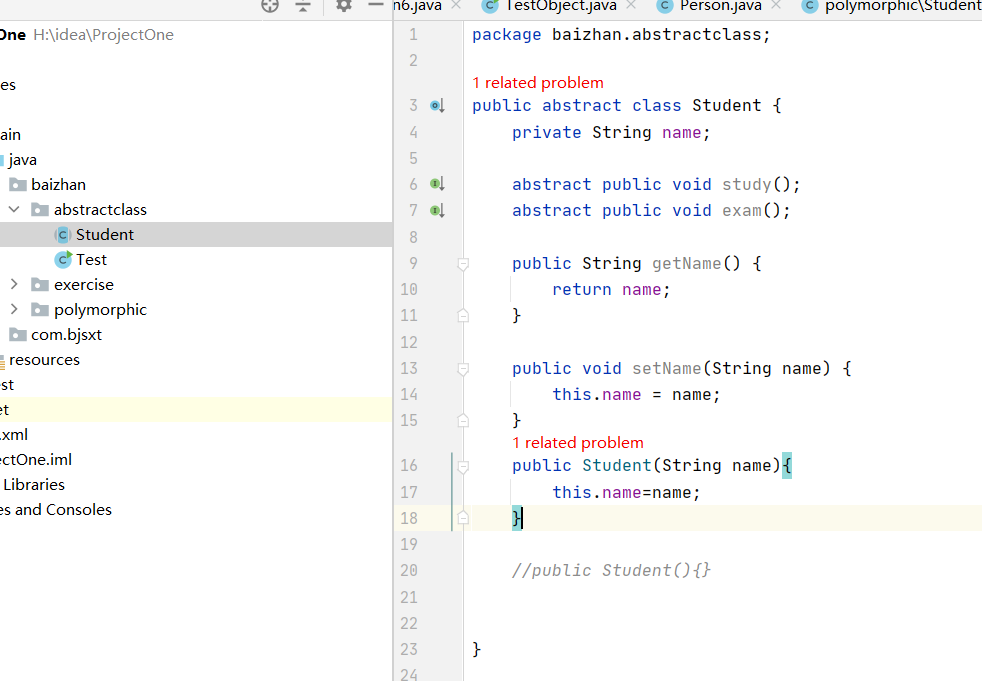
Task: Click the implemented-method gutter icon beside study()
Action: coord(437,184)
